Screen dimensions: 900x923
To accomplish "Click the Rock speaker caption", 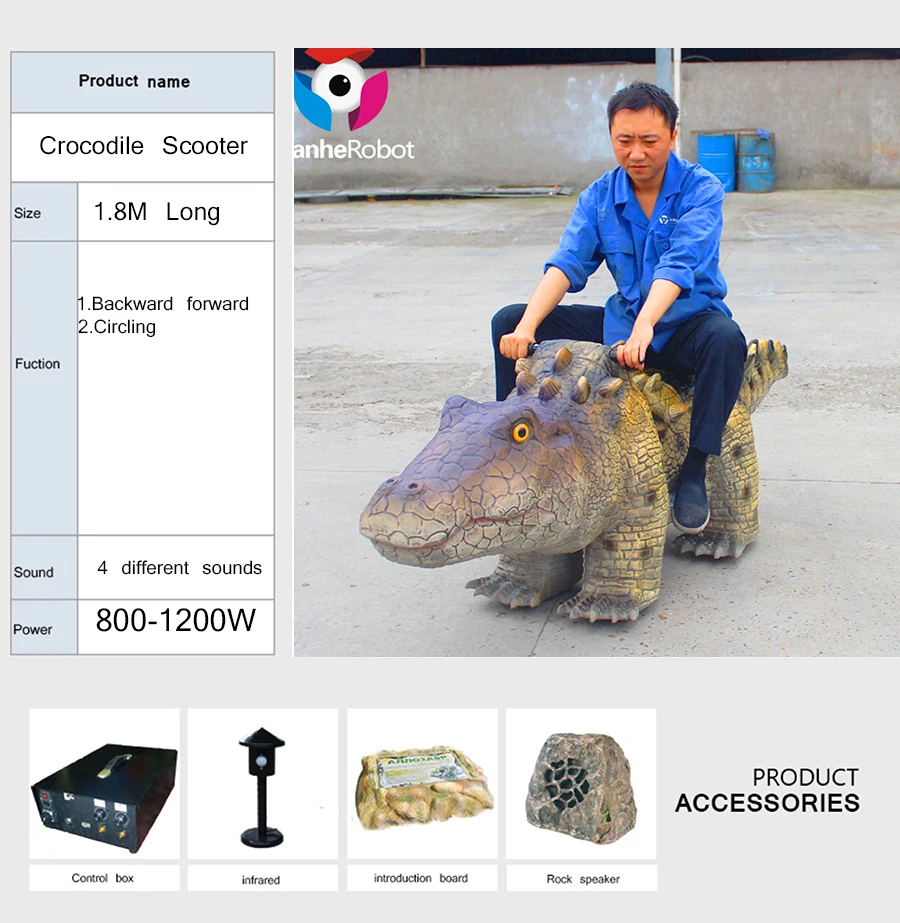I will pyautogui.click(x=582, y=879).
